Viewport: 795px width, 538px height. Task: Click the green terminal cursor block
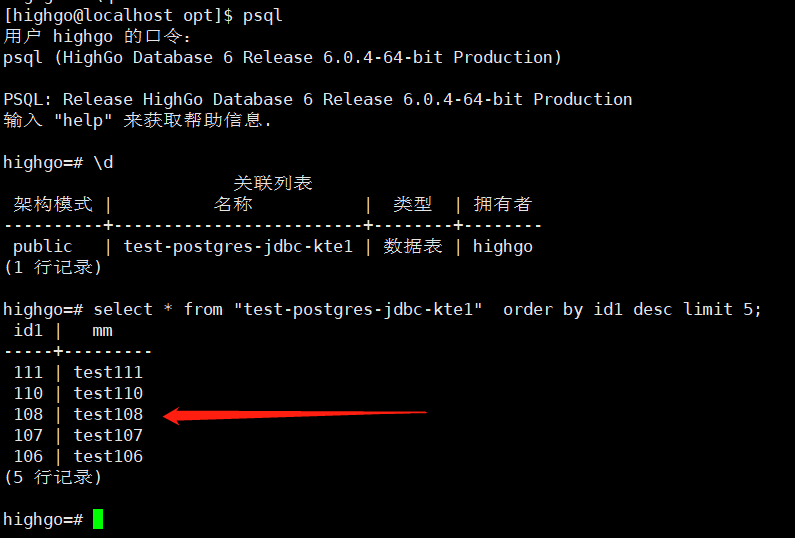tap(98, 519)
